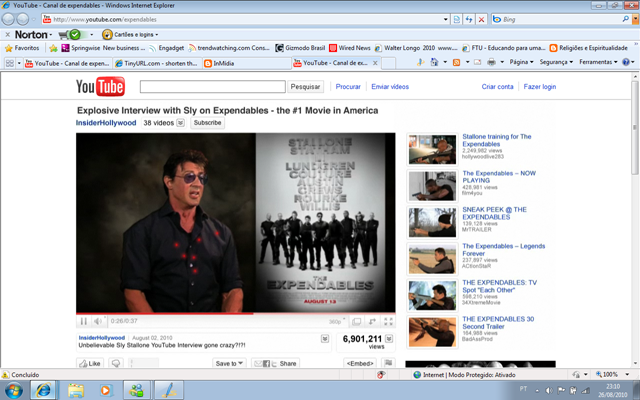Viewport: 640px width, 400px height.
Task: Click the print icon in command bar
Action: 491,62
